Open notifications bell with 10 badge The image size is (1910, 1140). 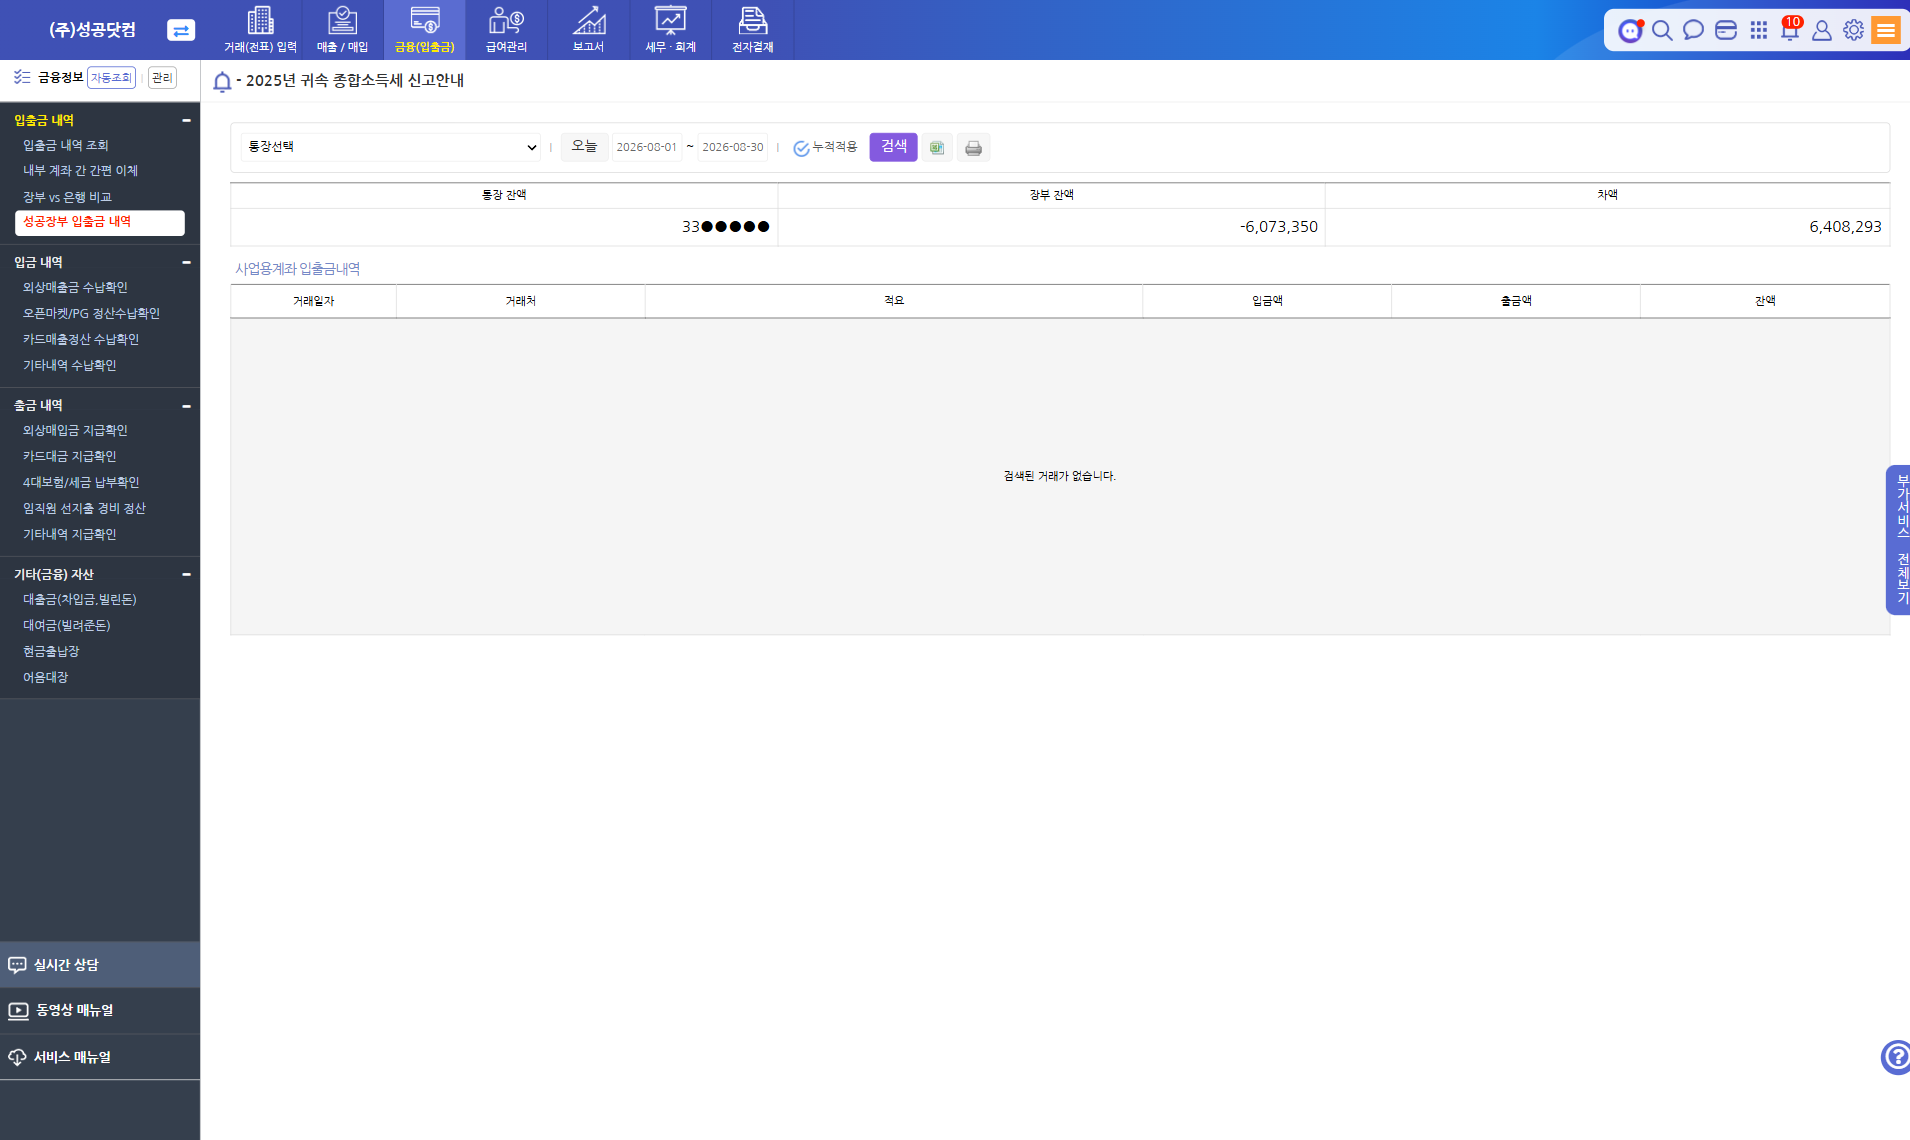click(x=1790, y=28)
